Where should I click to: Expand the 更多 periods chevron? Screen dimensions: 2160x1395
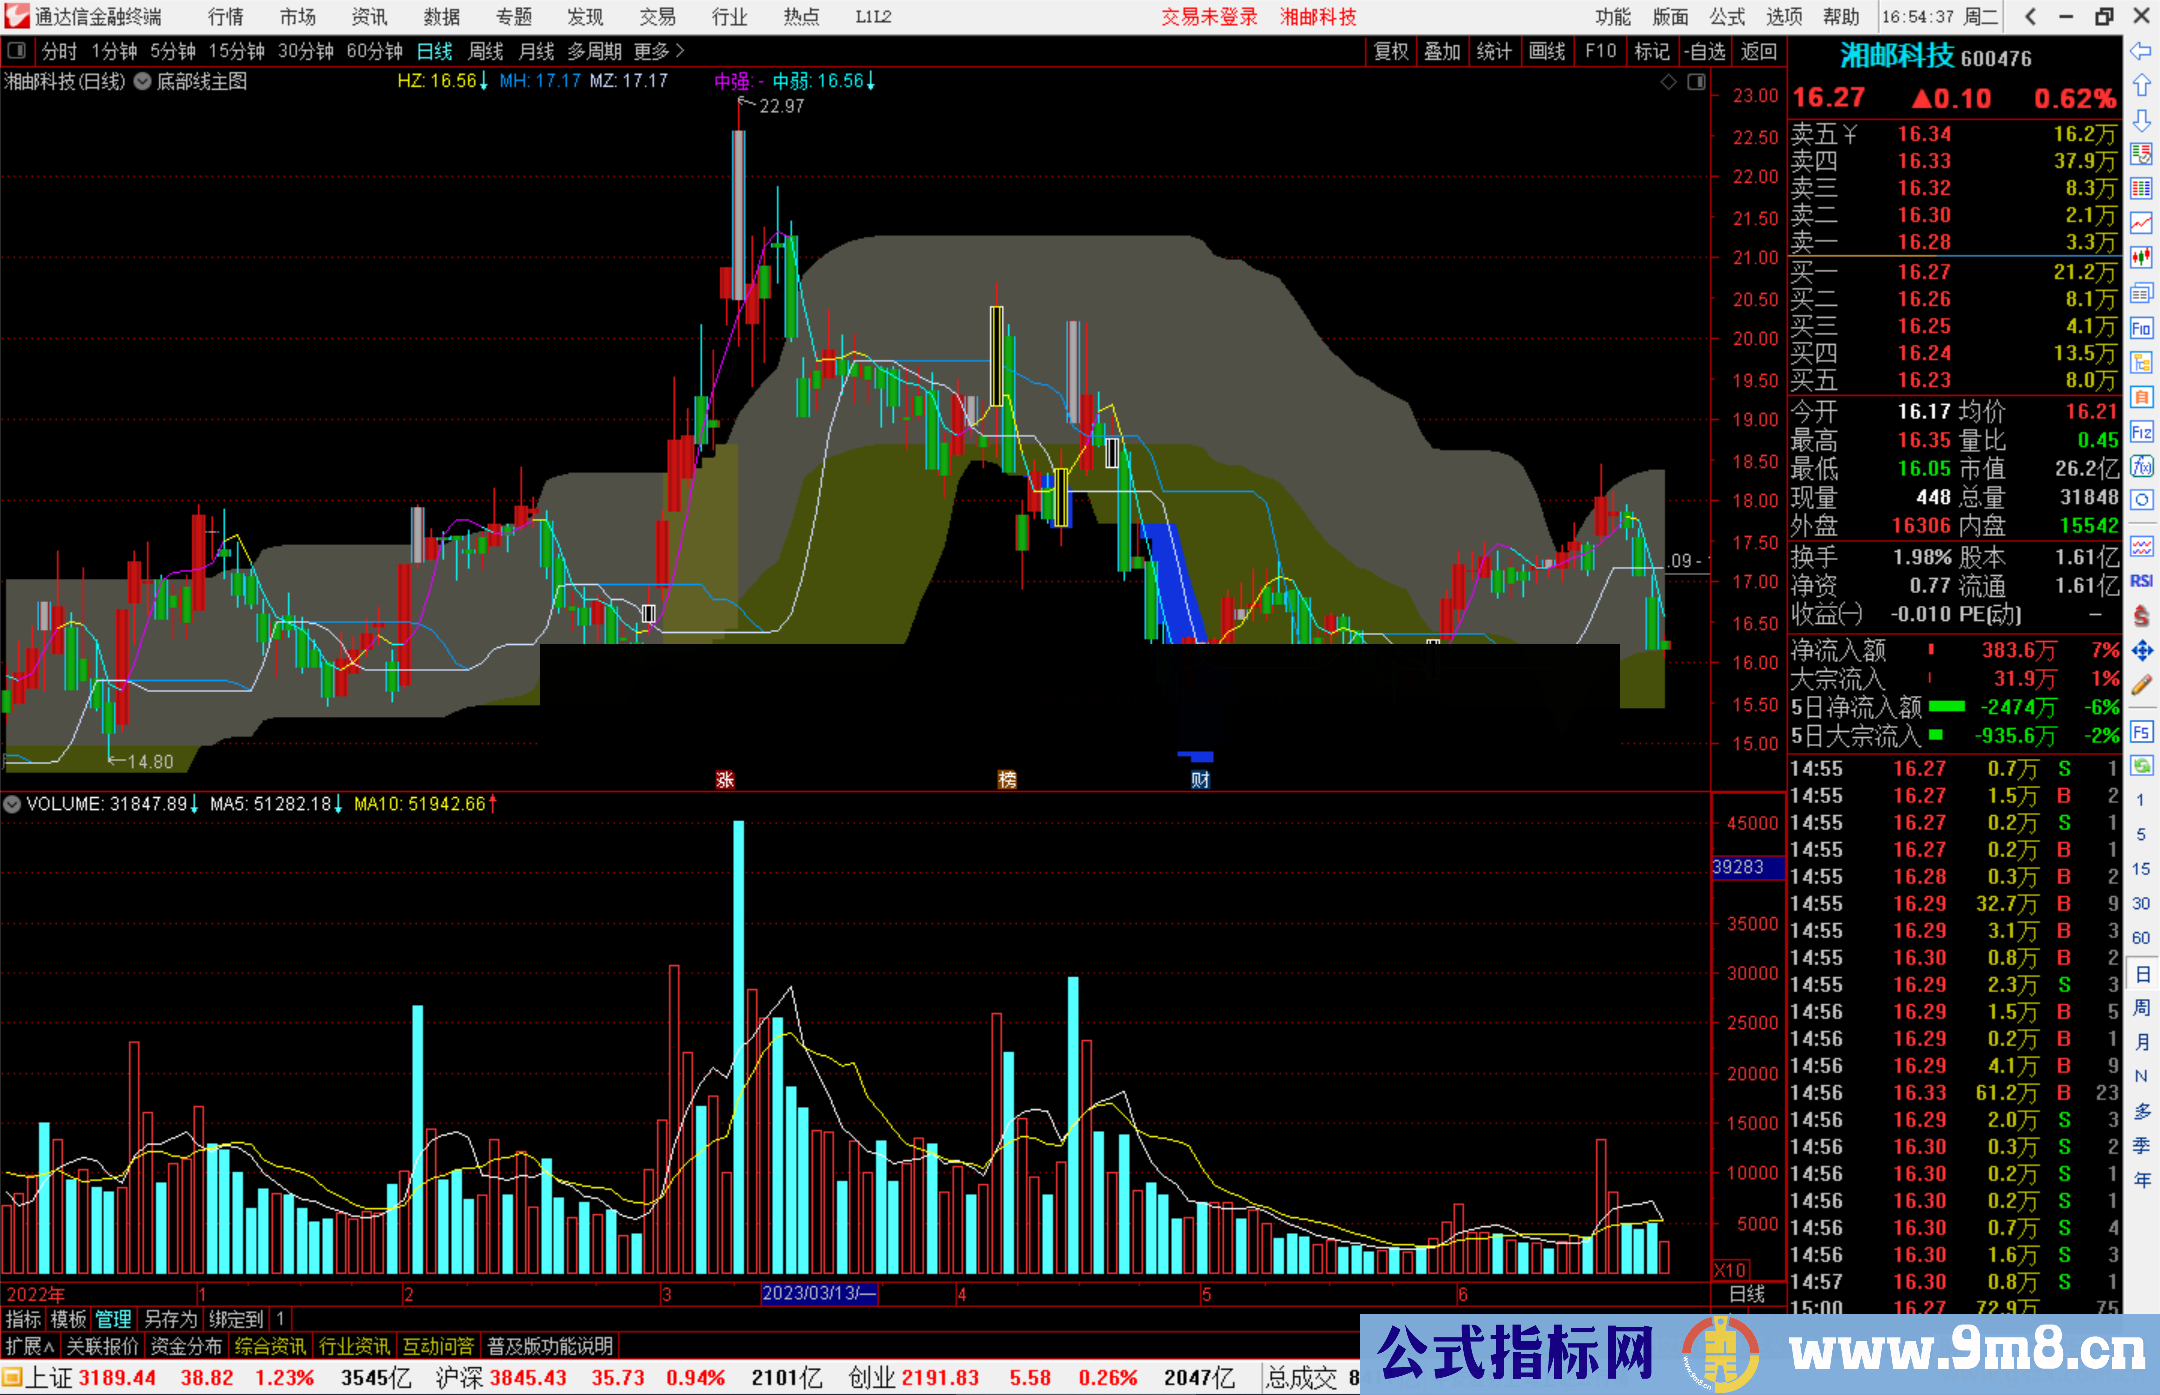[x=680, y=51]
